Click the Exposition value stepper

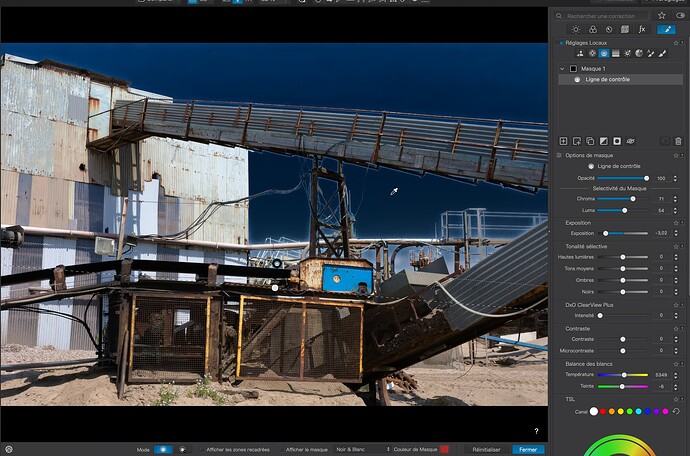point(675,233)
